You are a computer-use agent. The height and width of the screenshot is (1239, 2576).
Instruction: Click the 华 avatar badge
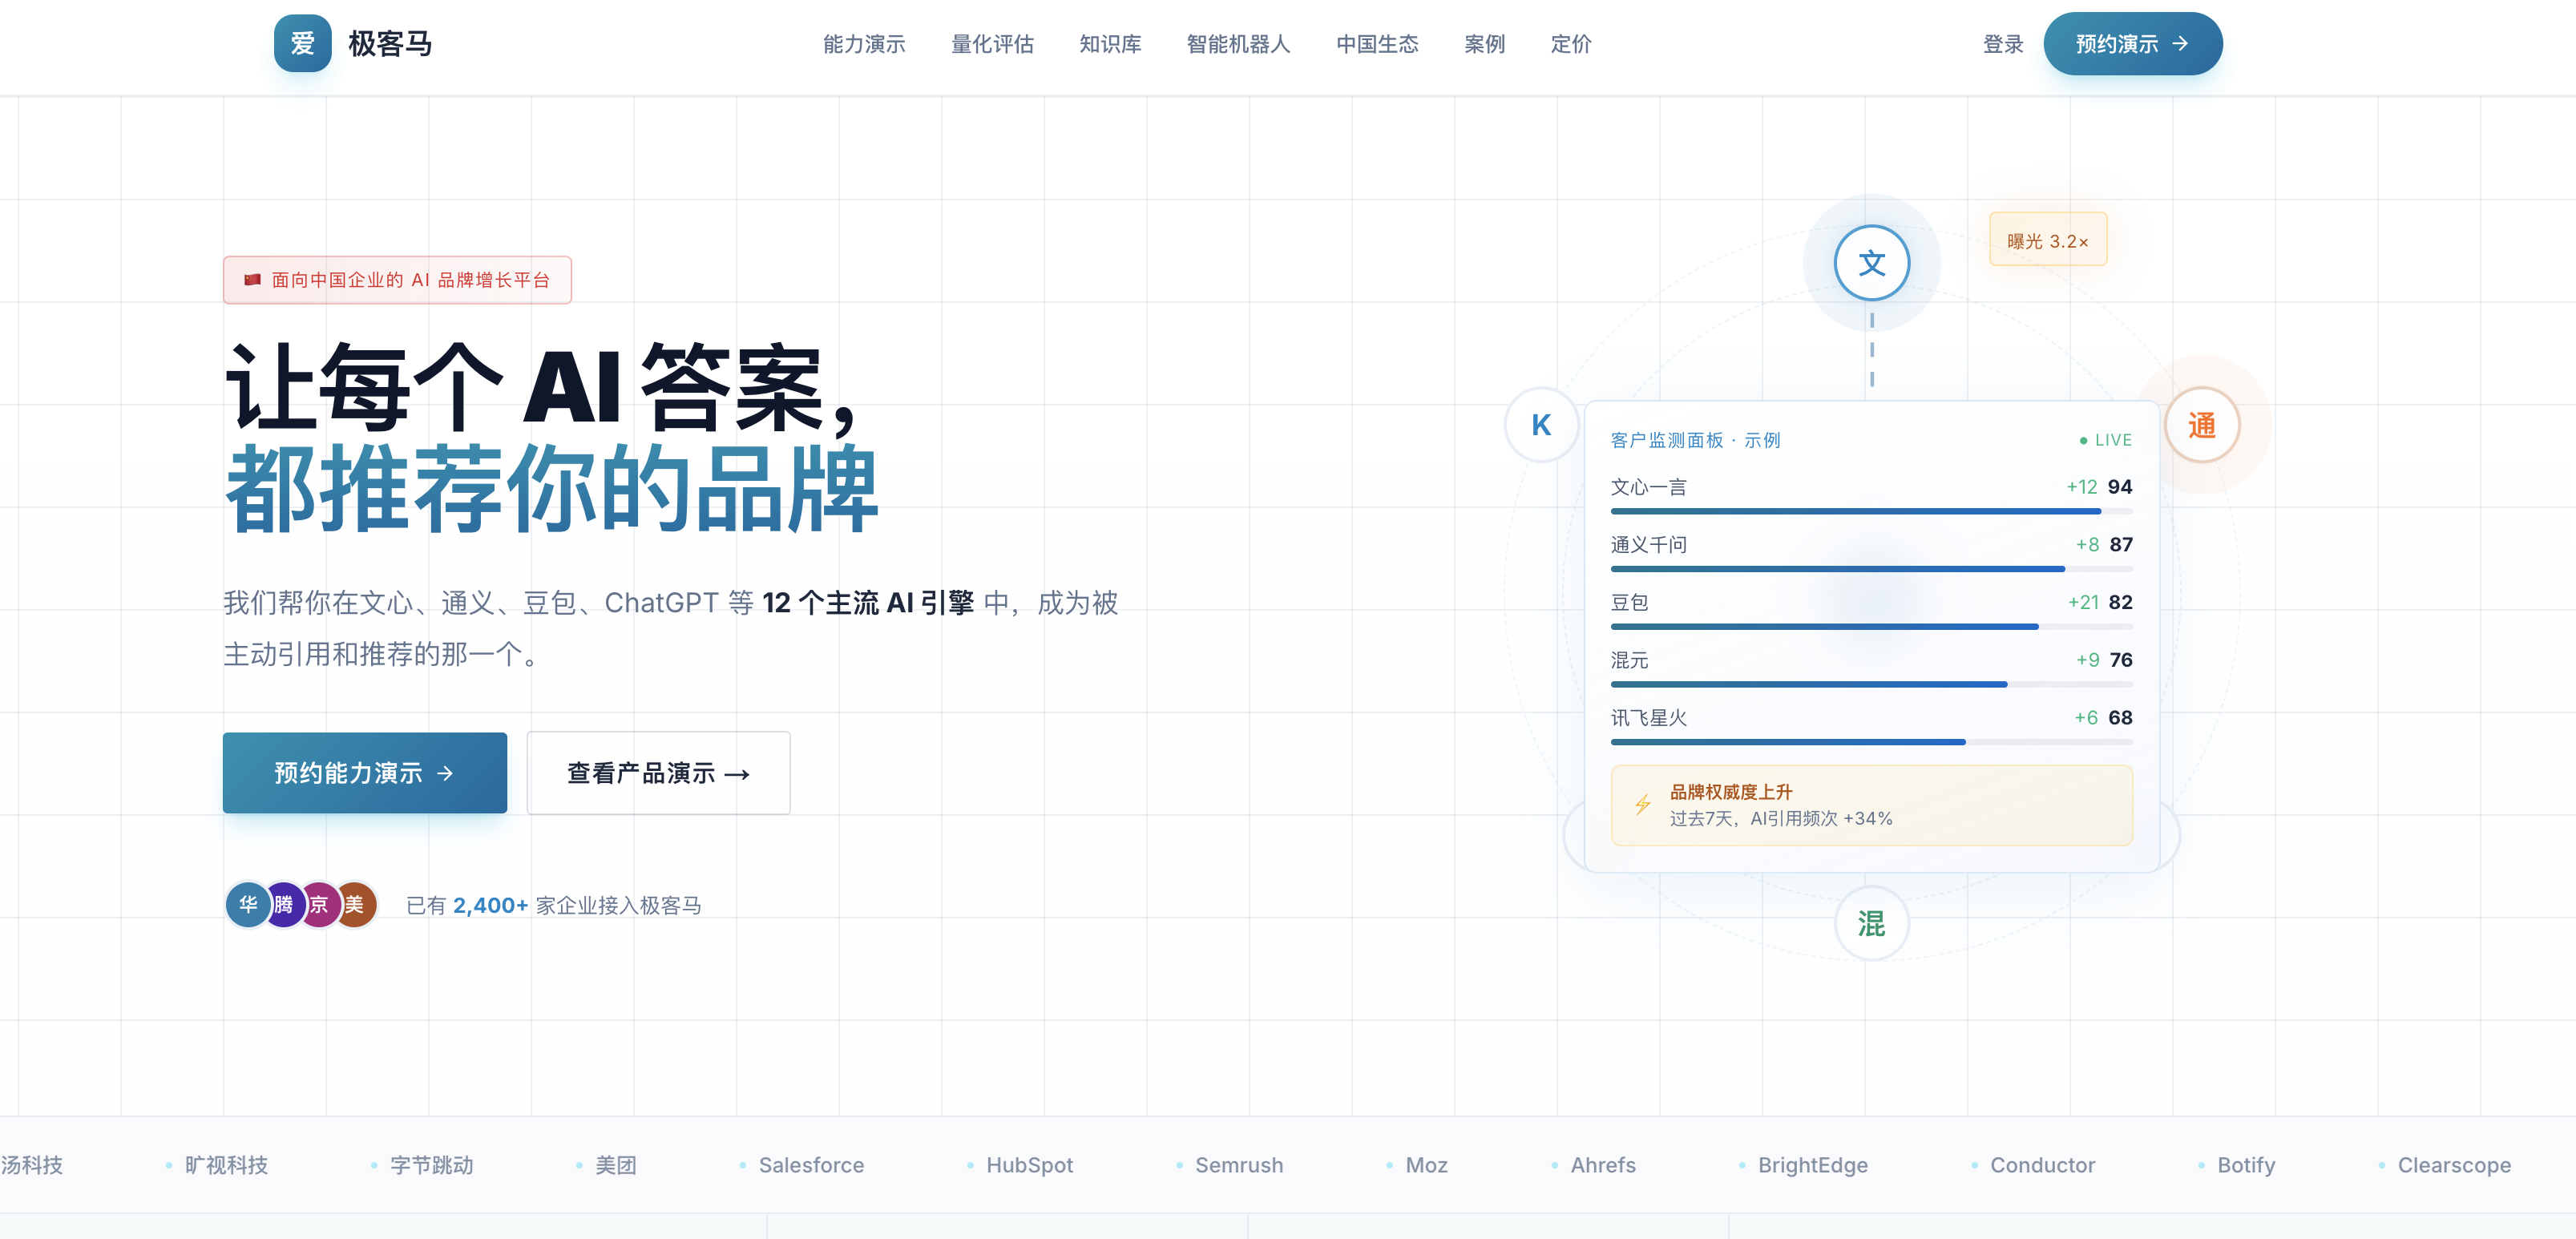[x=248, y=905]
